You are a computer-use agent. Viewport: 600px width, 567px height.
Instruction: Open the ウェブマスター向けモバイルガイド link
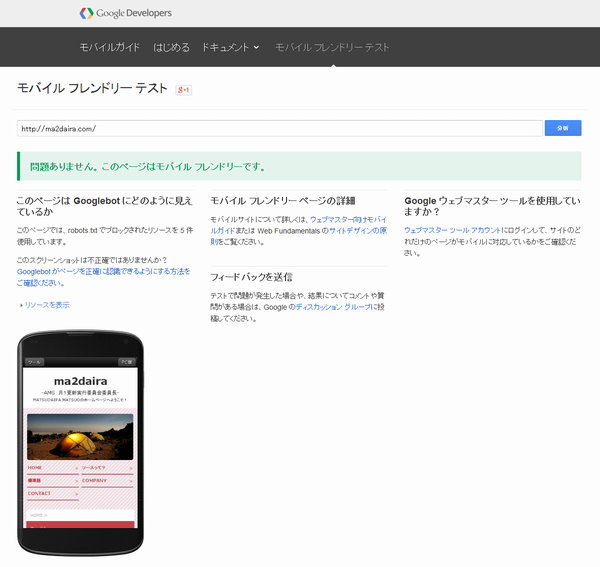pos(298,225)
